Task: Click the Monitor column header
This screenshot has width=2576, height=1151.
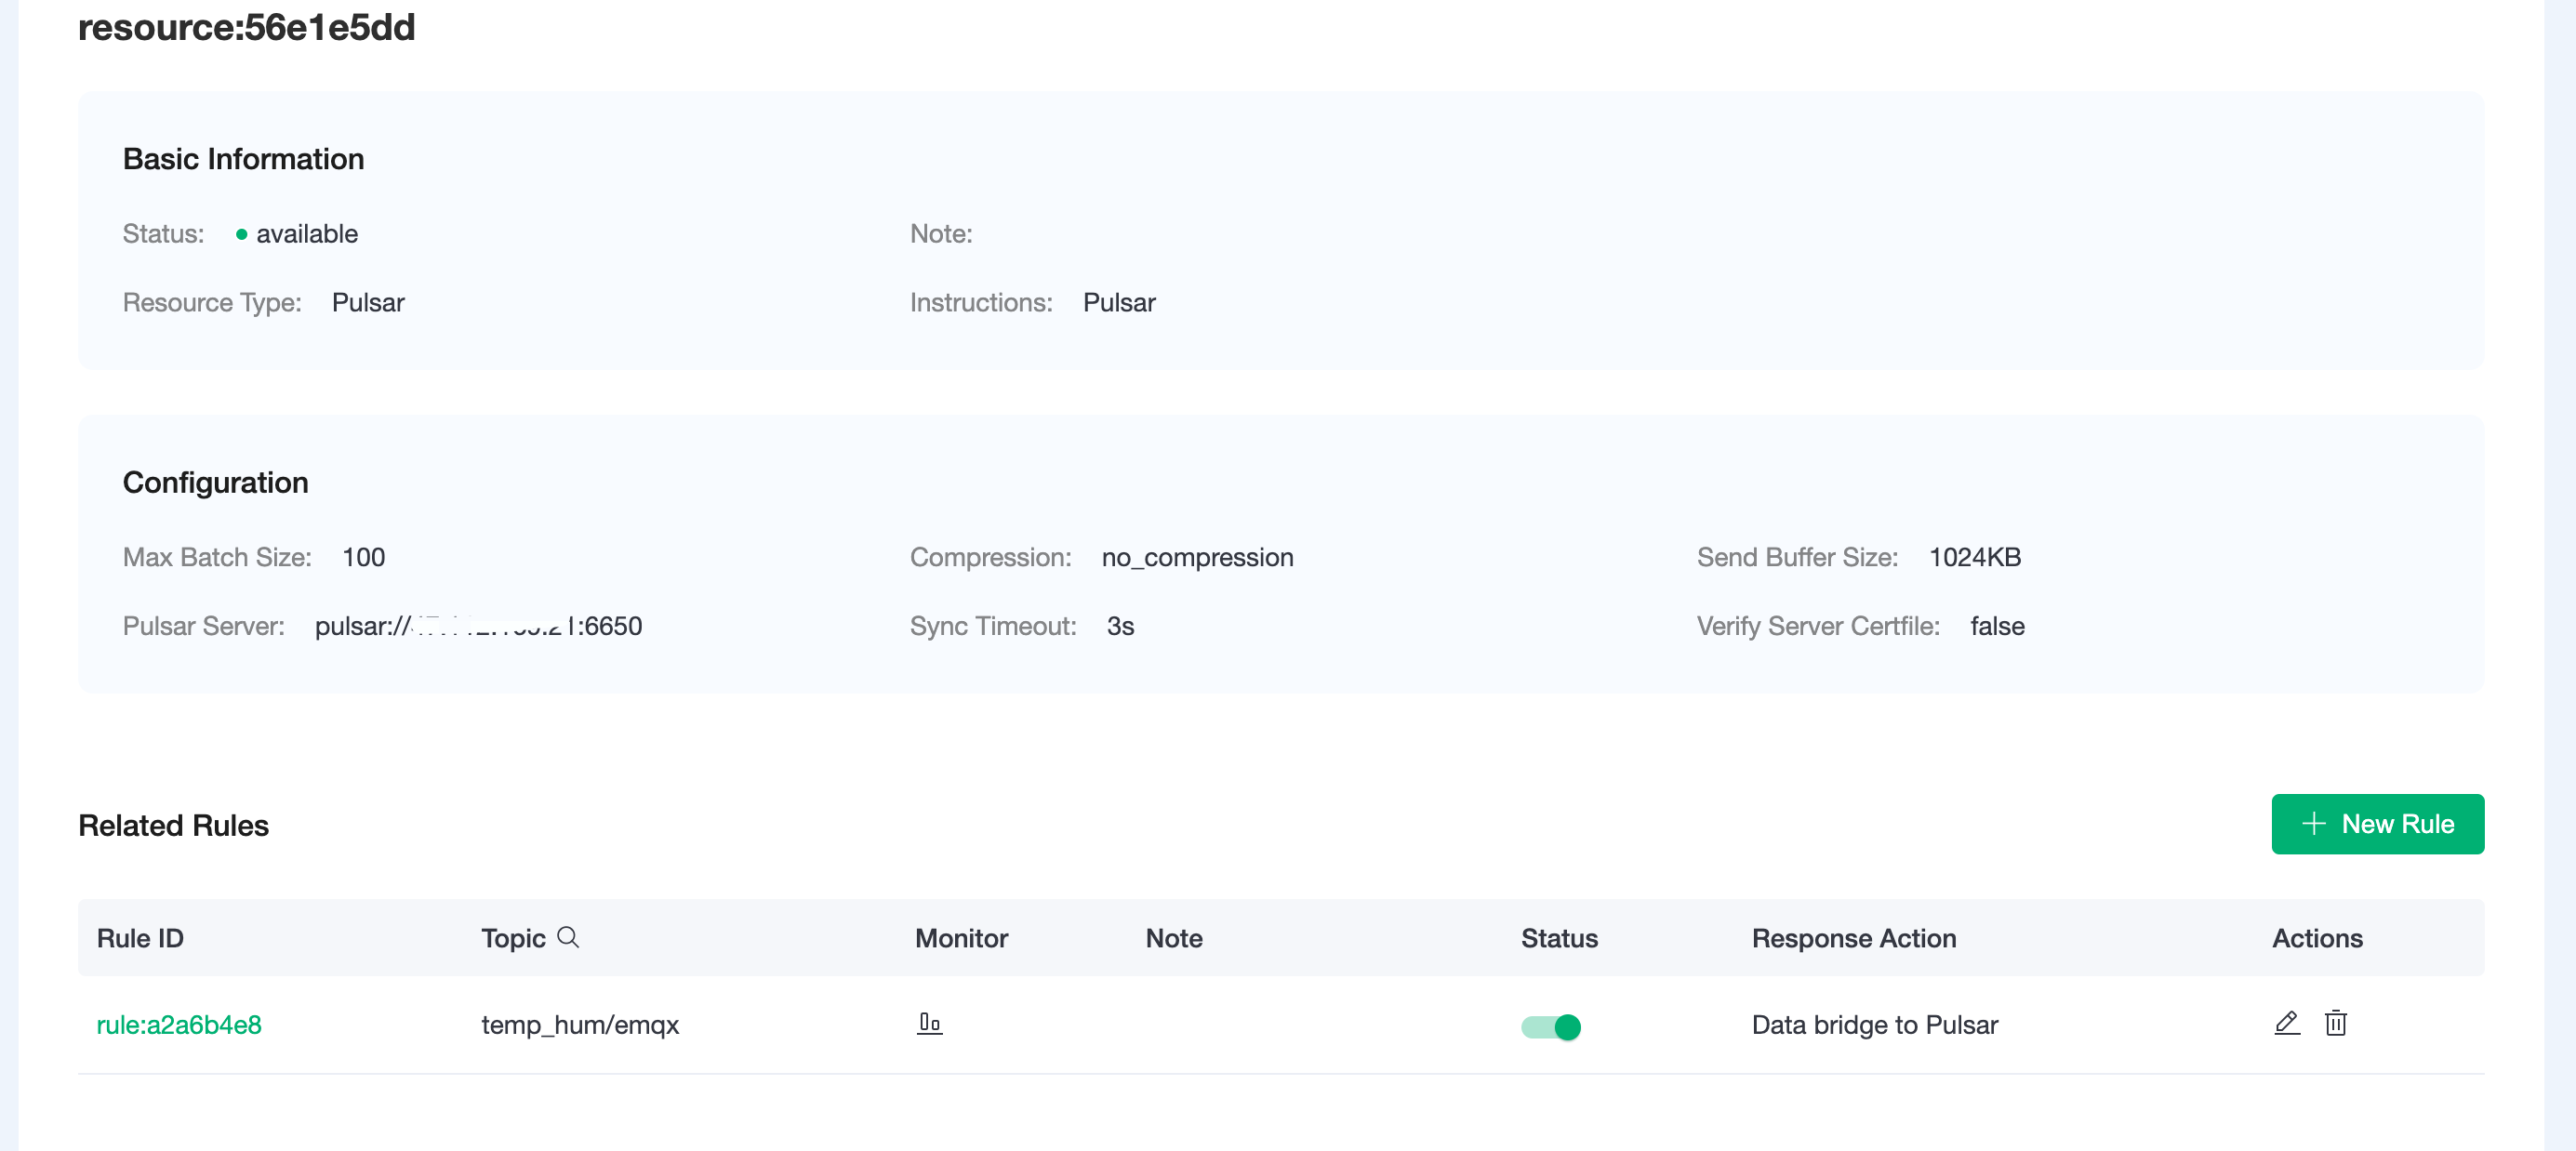Action: [x=961, y=938]
